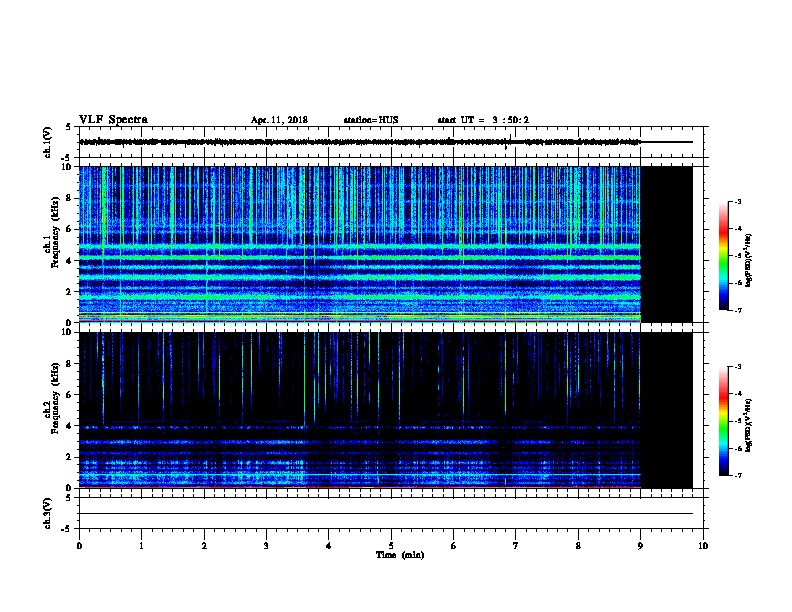Click the "4" tick on the time axis
Viewport: 792px width, 612px height.
[x=328, y=546]
